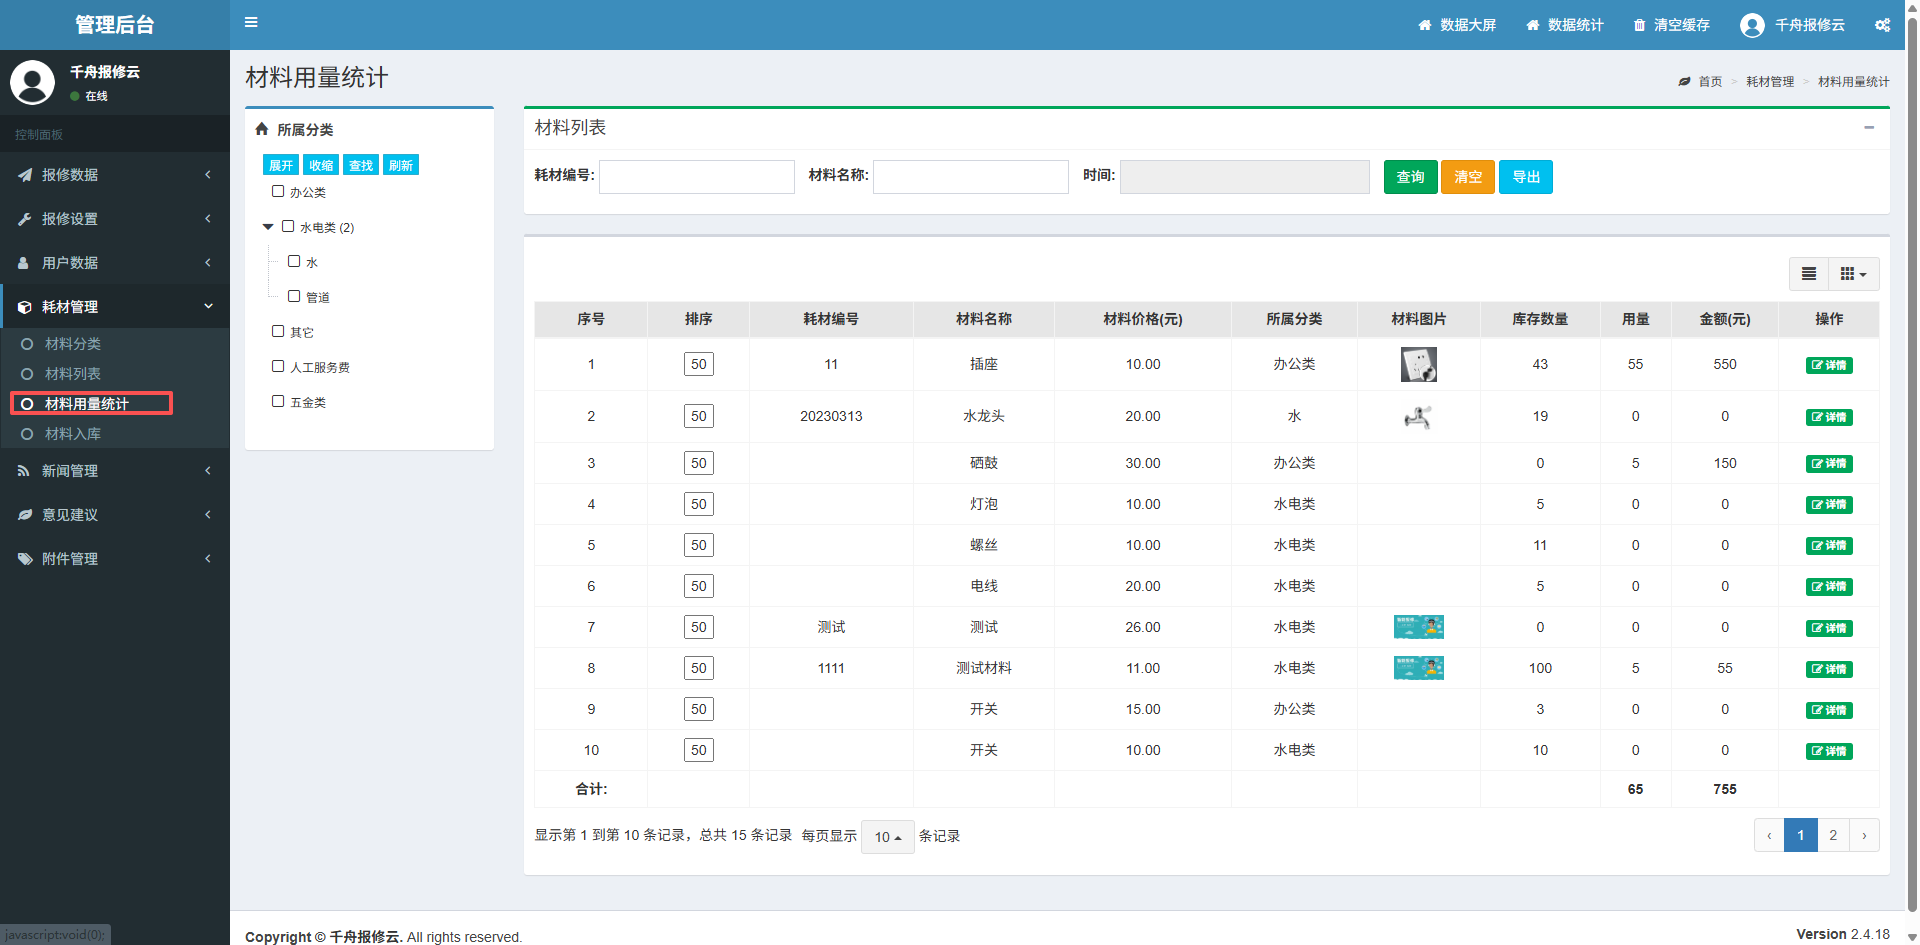Screen dimensions: 1920x945
Task: Tick the 五金类 category checkbox
Action: [x=278, y=401]
